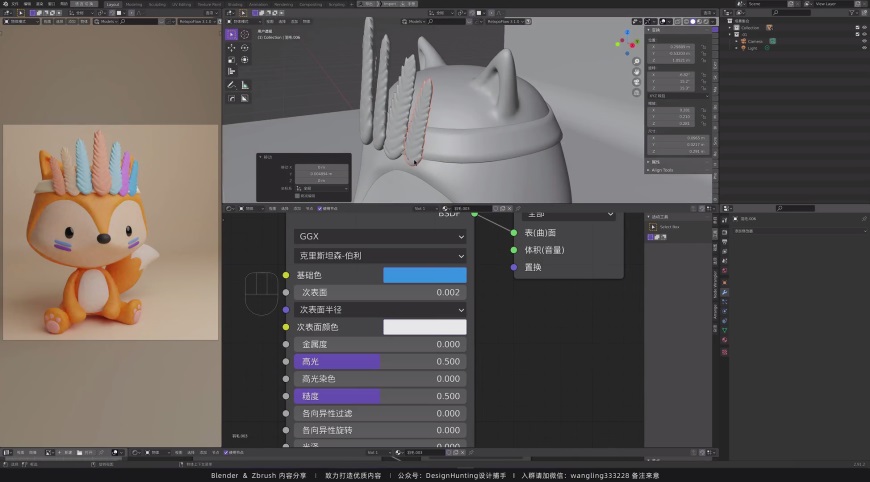Open the Object properties orange square tab
Screen dimensions: 870x482
[x=725, y=282]
